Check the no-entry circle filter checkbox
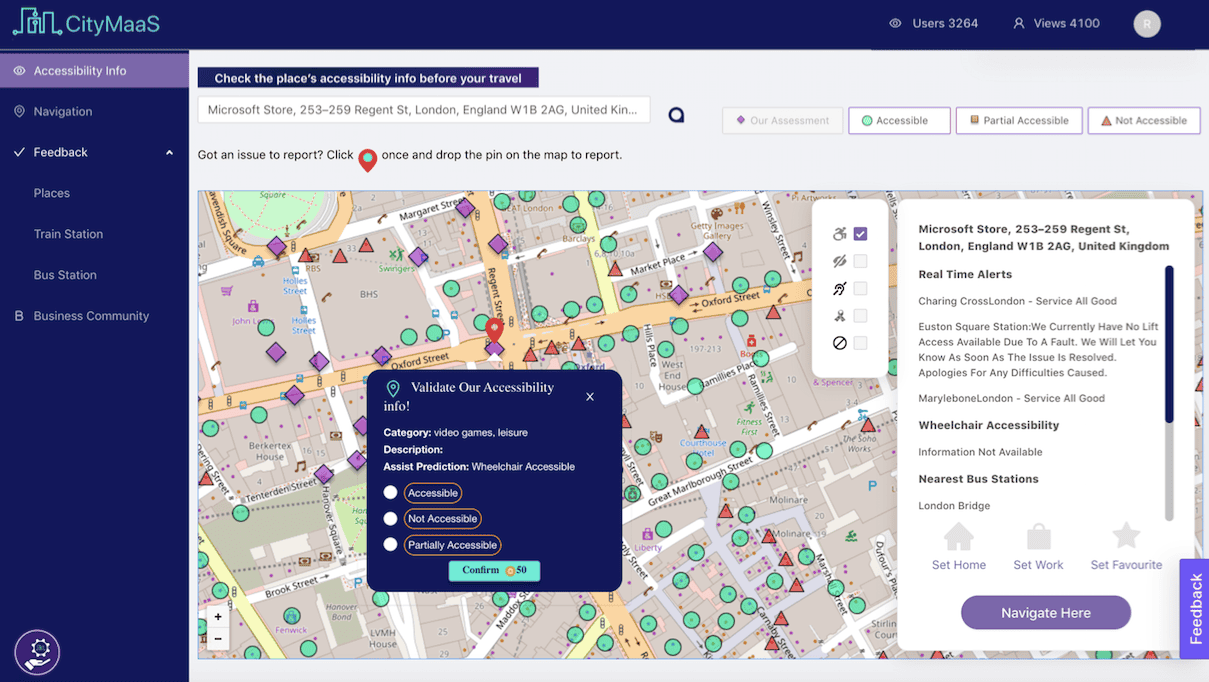 [x=860, y=343]
